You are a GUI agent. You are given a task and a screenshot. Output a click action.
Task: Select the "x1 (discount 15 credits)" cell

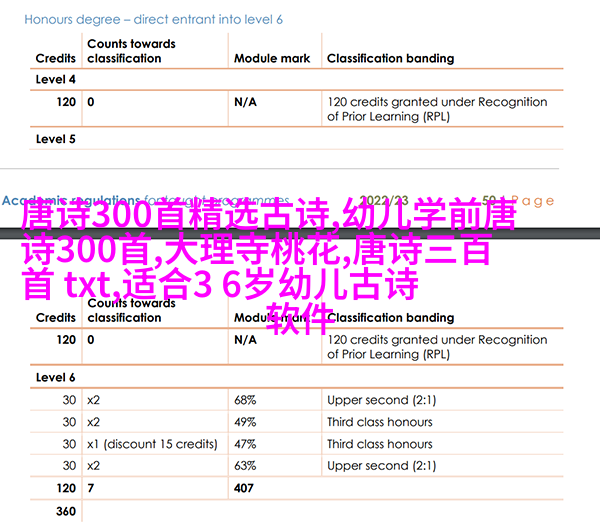click(x=152, y=444)
